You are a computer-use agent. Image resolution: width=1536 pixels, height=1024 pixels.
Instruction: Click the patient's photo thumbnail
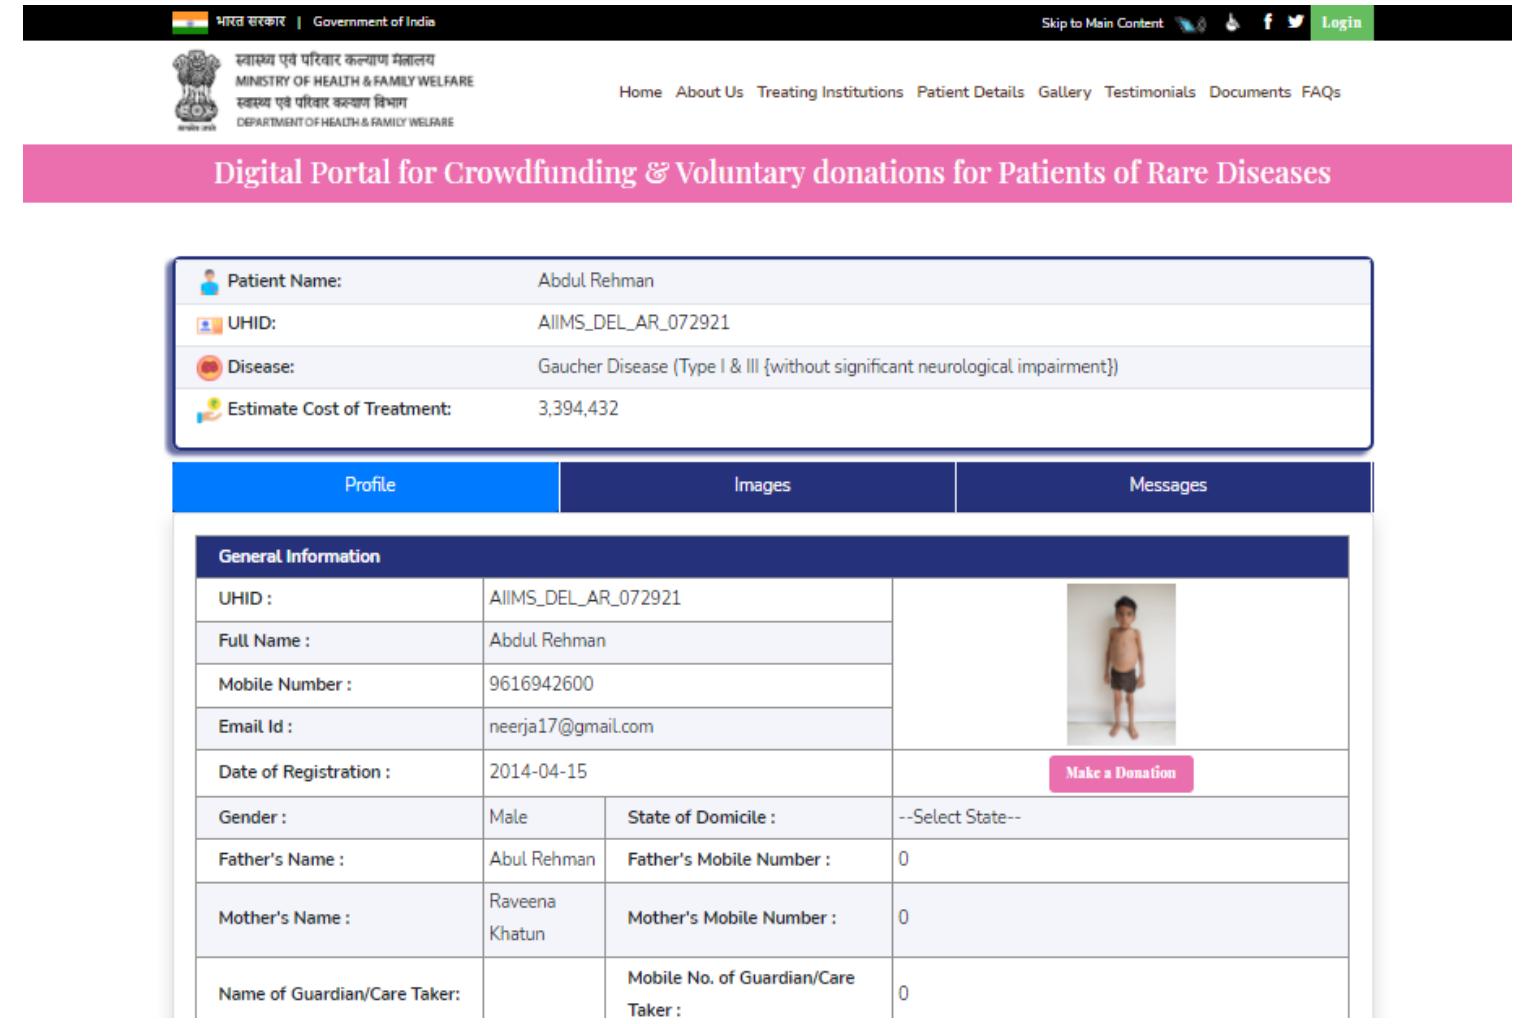[1120, 664]
